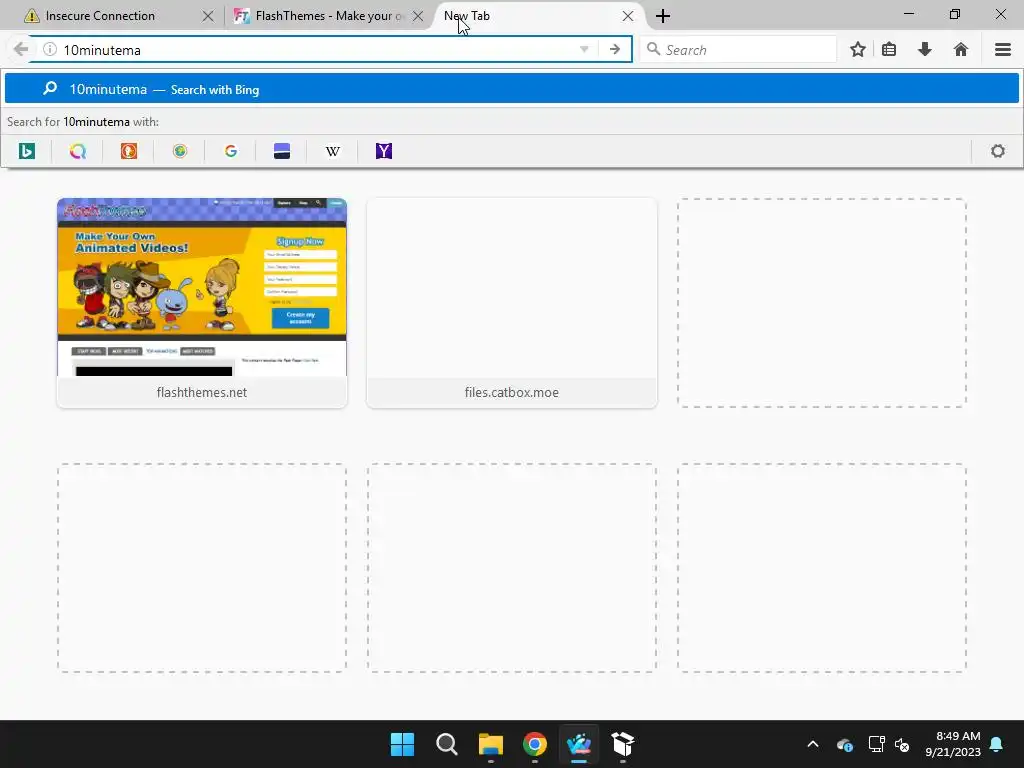The width and height of the screenshot is (1024, 768).
Task: Search with the Wikipedia engine icon
Action: point(332,152)
